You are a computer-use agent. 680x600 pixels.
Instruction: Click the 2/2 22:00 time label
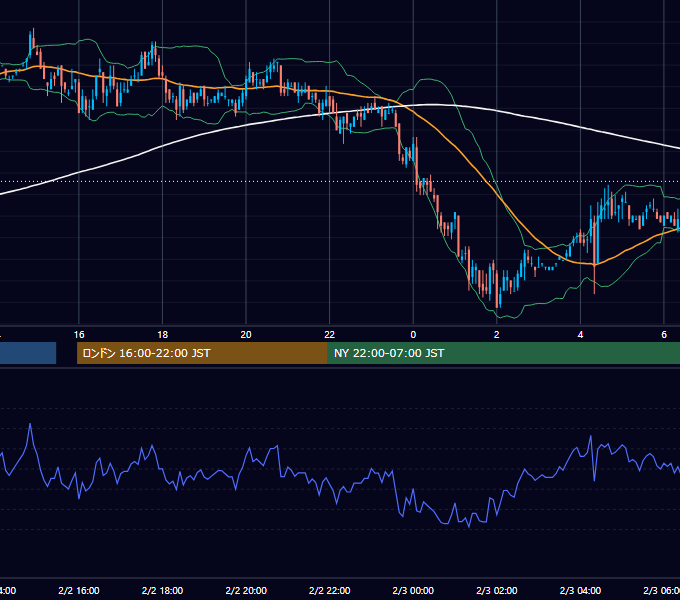[x=330, y=590]
